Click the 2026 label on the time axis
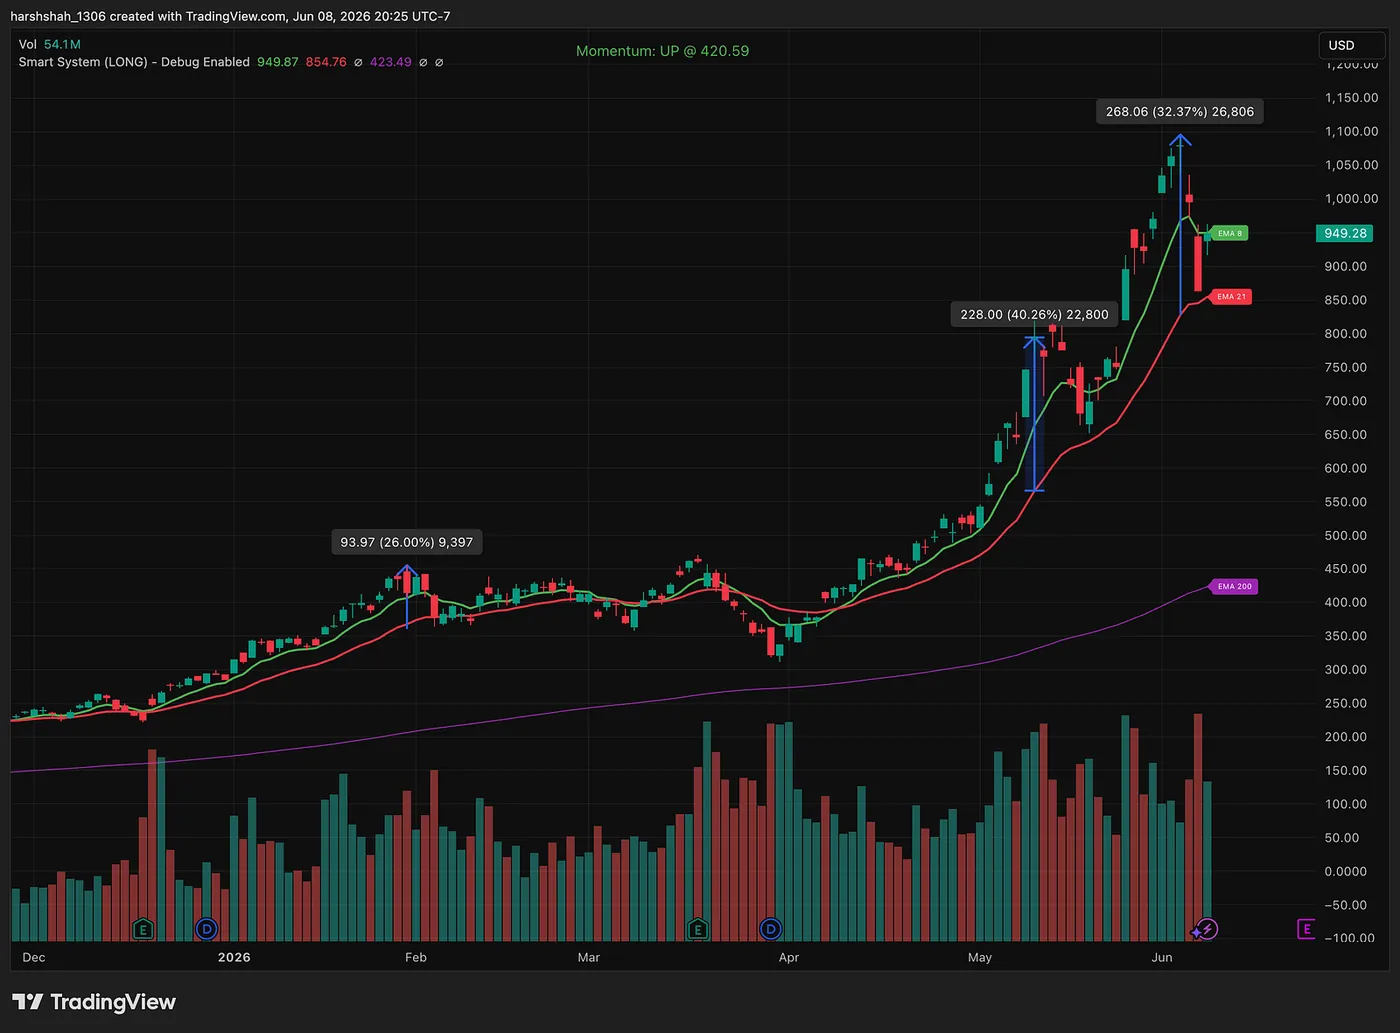The width and height of the screenshot is (1400, 1033). [234, 957]
